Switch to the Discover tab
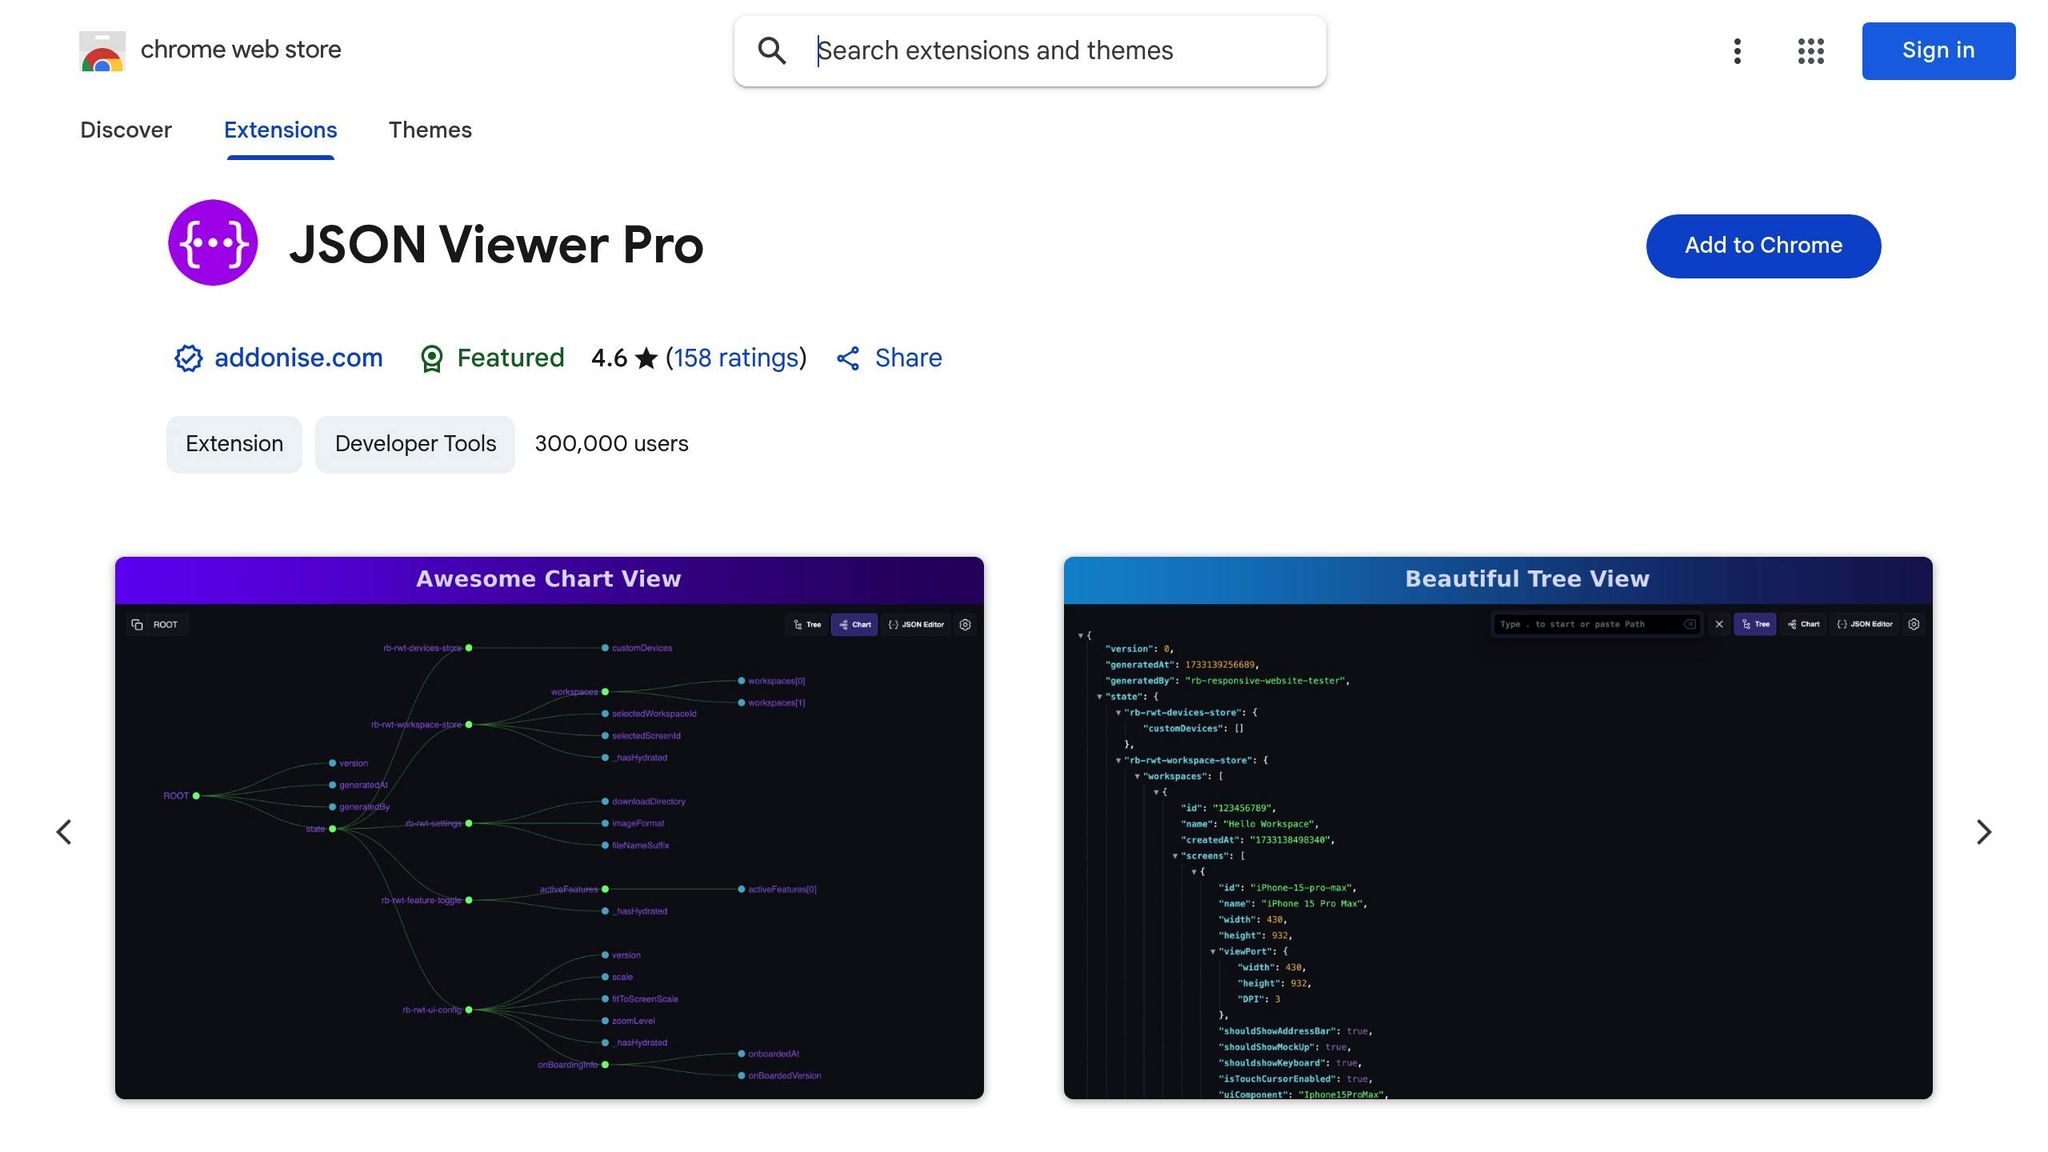The height and width of the screenshot is (1152, 2048). click(x=126, y=130)
